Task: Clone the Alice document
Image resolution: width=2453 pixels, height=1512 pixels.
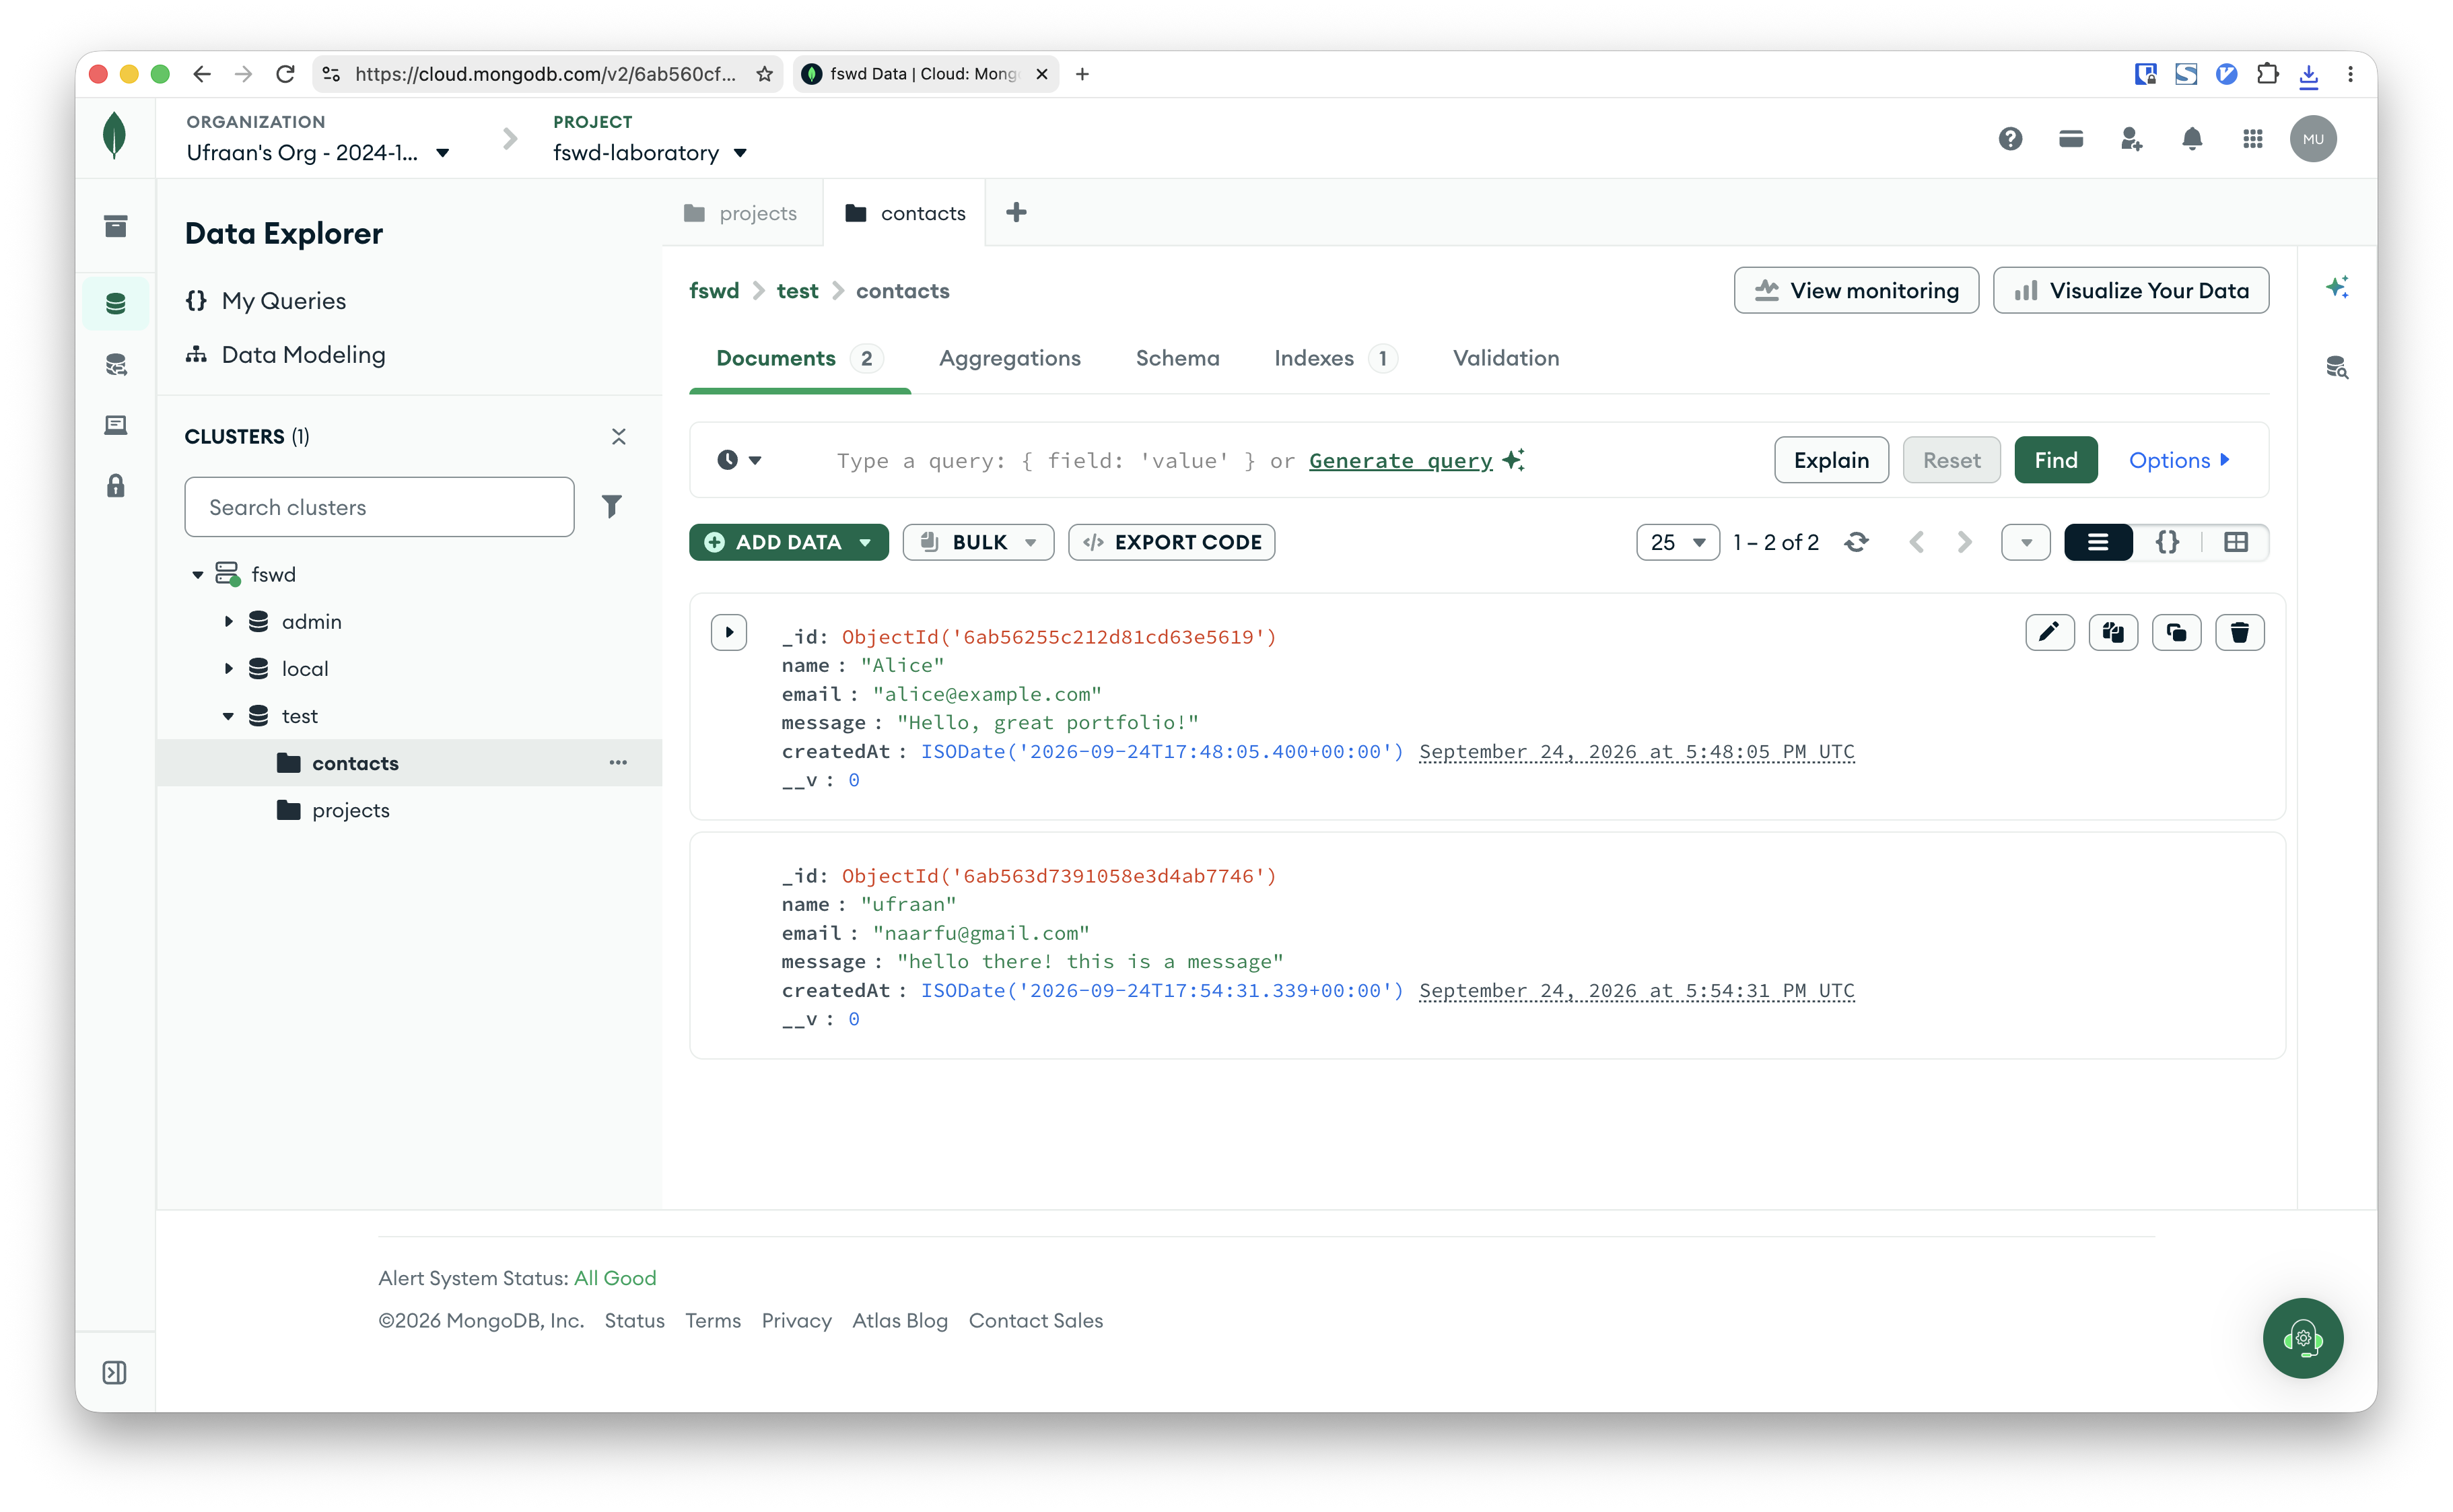Action: 2176,632
